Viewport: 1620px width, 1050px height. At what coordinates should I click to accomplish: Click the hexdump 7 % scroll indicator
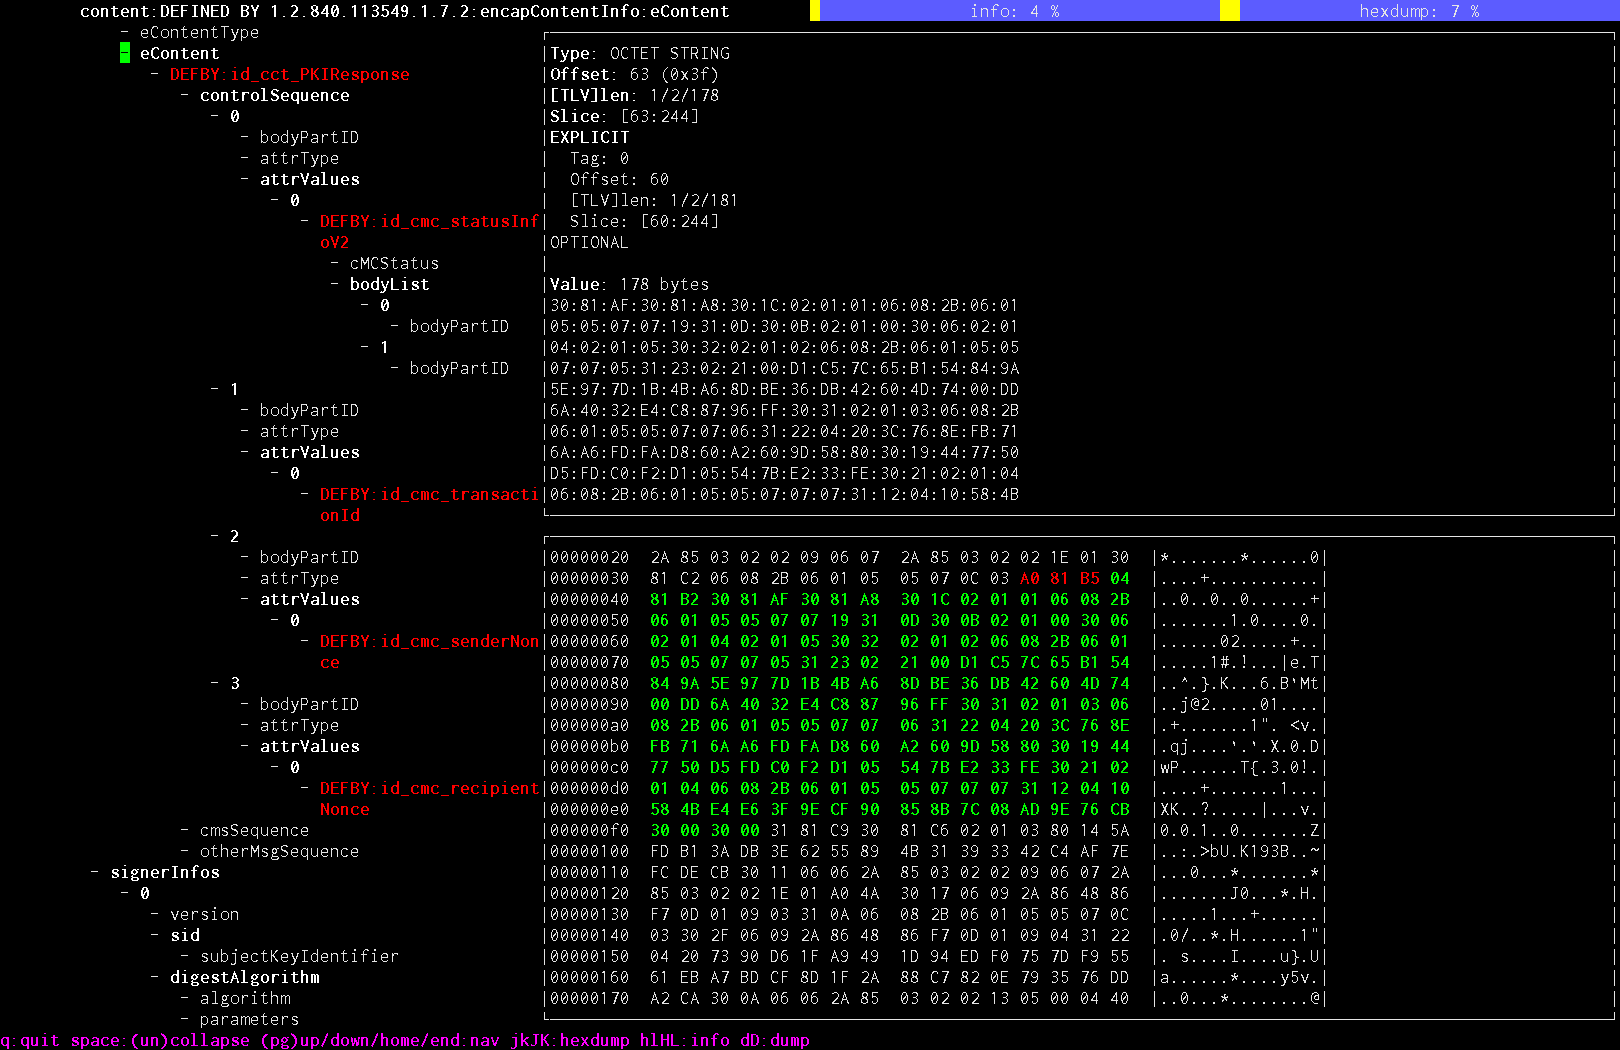point(1420,11)
